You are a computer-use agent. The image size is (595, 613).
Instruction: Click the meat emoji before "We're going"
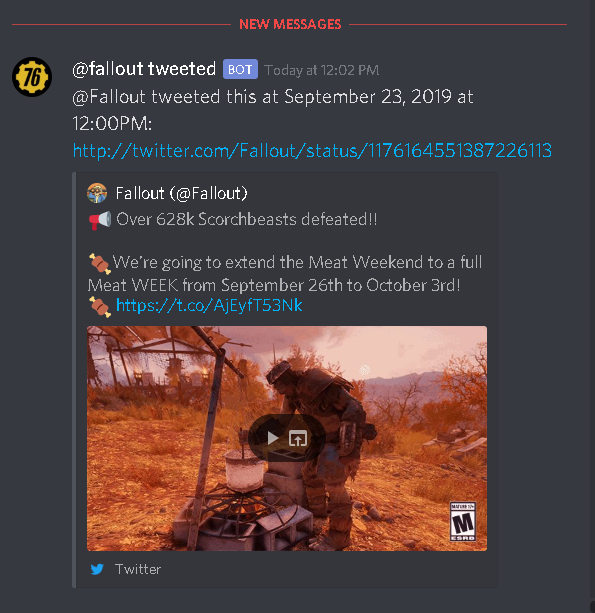pyautogui.click(x=100, y=263)
